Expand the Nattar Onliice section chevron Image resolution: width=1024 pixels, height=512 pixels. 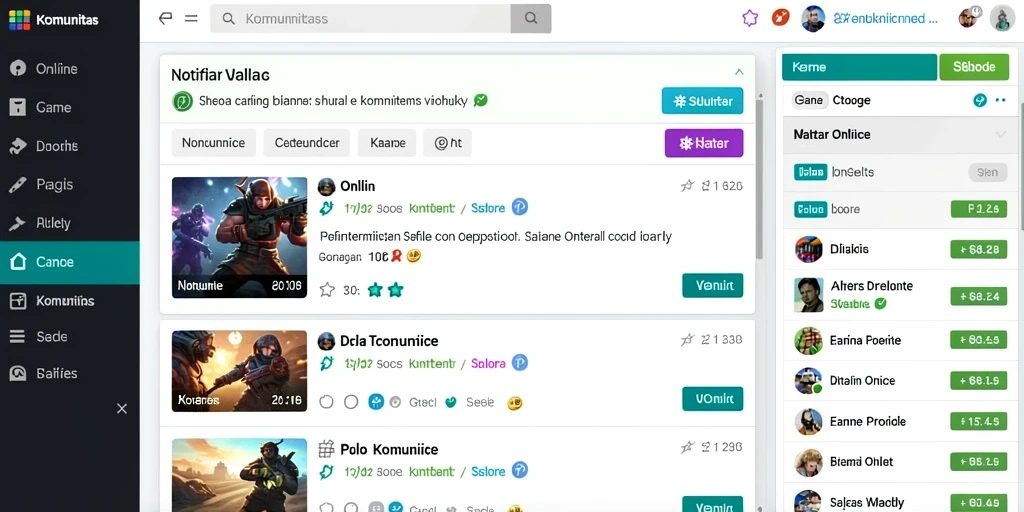[1000, 135]
